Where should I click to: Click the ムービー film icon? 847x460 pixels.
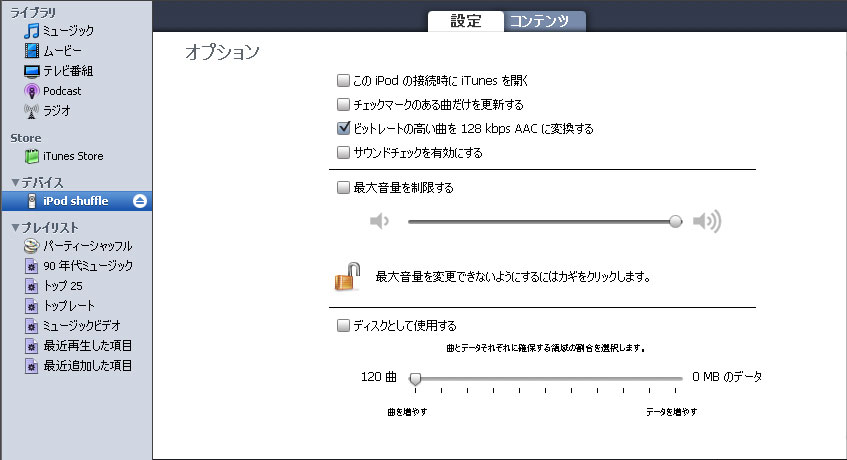coord(32,51)
